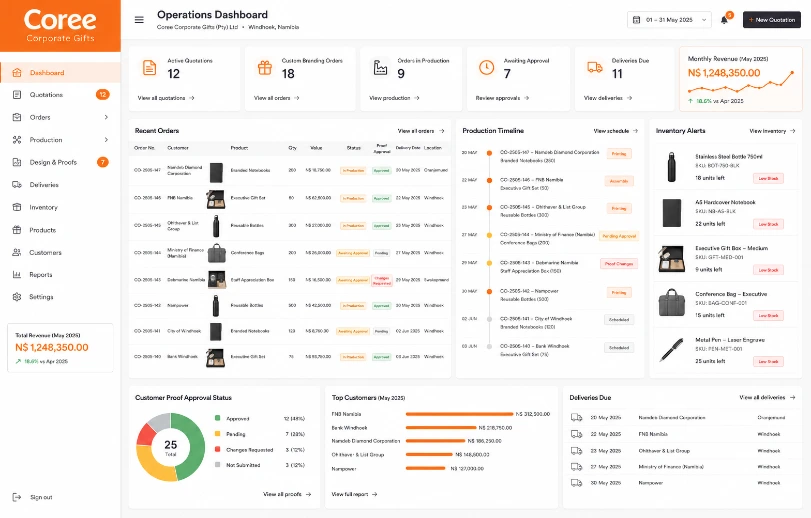Click View all deliveries link in bottom panel
The width and height of the screenshot is (811, 518).
click(x=767, y=398)
